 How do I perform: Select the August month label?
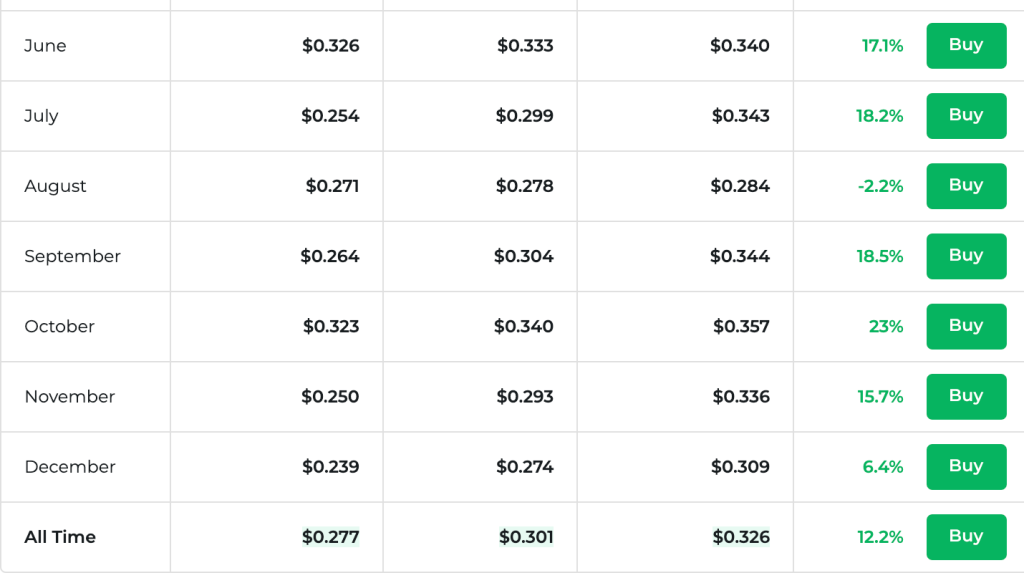click(56, 186)
